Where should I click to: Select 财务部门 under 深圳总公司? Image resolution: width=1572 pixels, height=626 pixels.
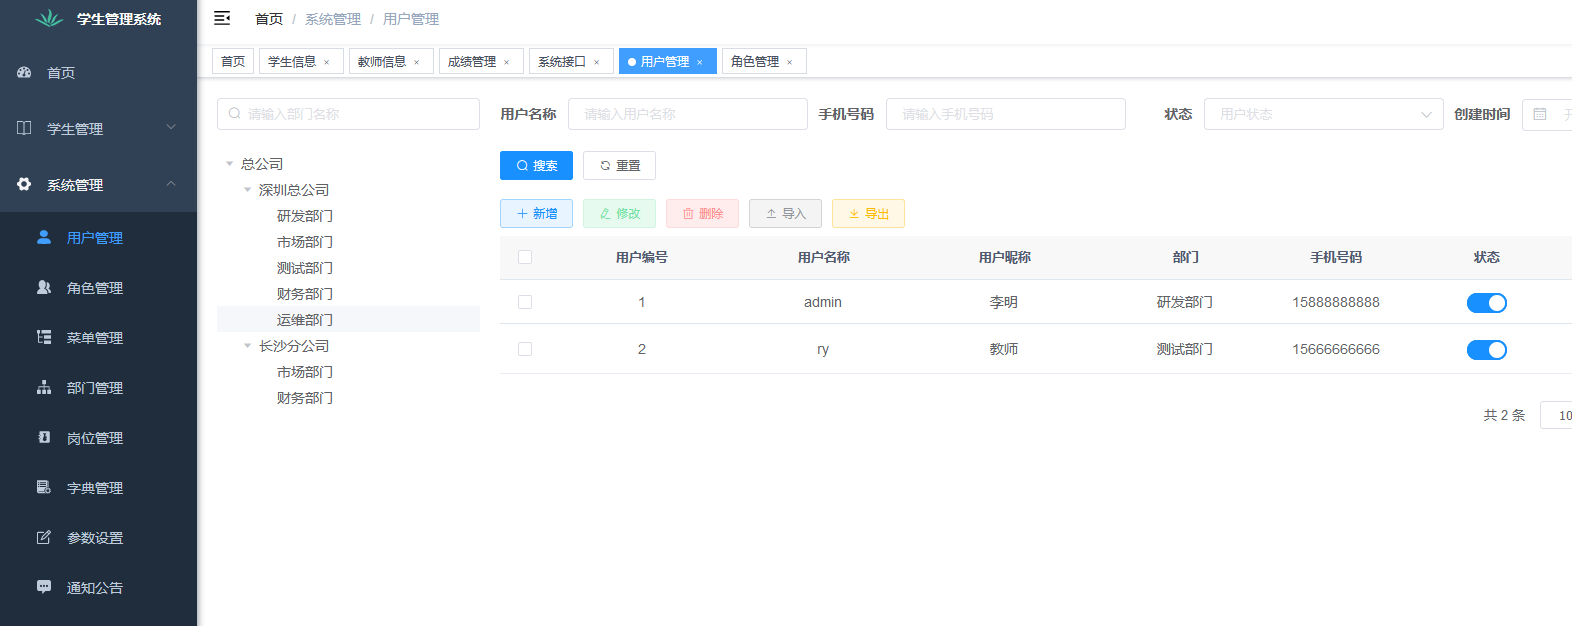[x=305, y=294]
